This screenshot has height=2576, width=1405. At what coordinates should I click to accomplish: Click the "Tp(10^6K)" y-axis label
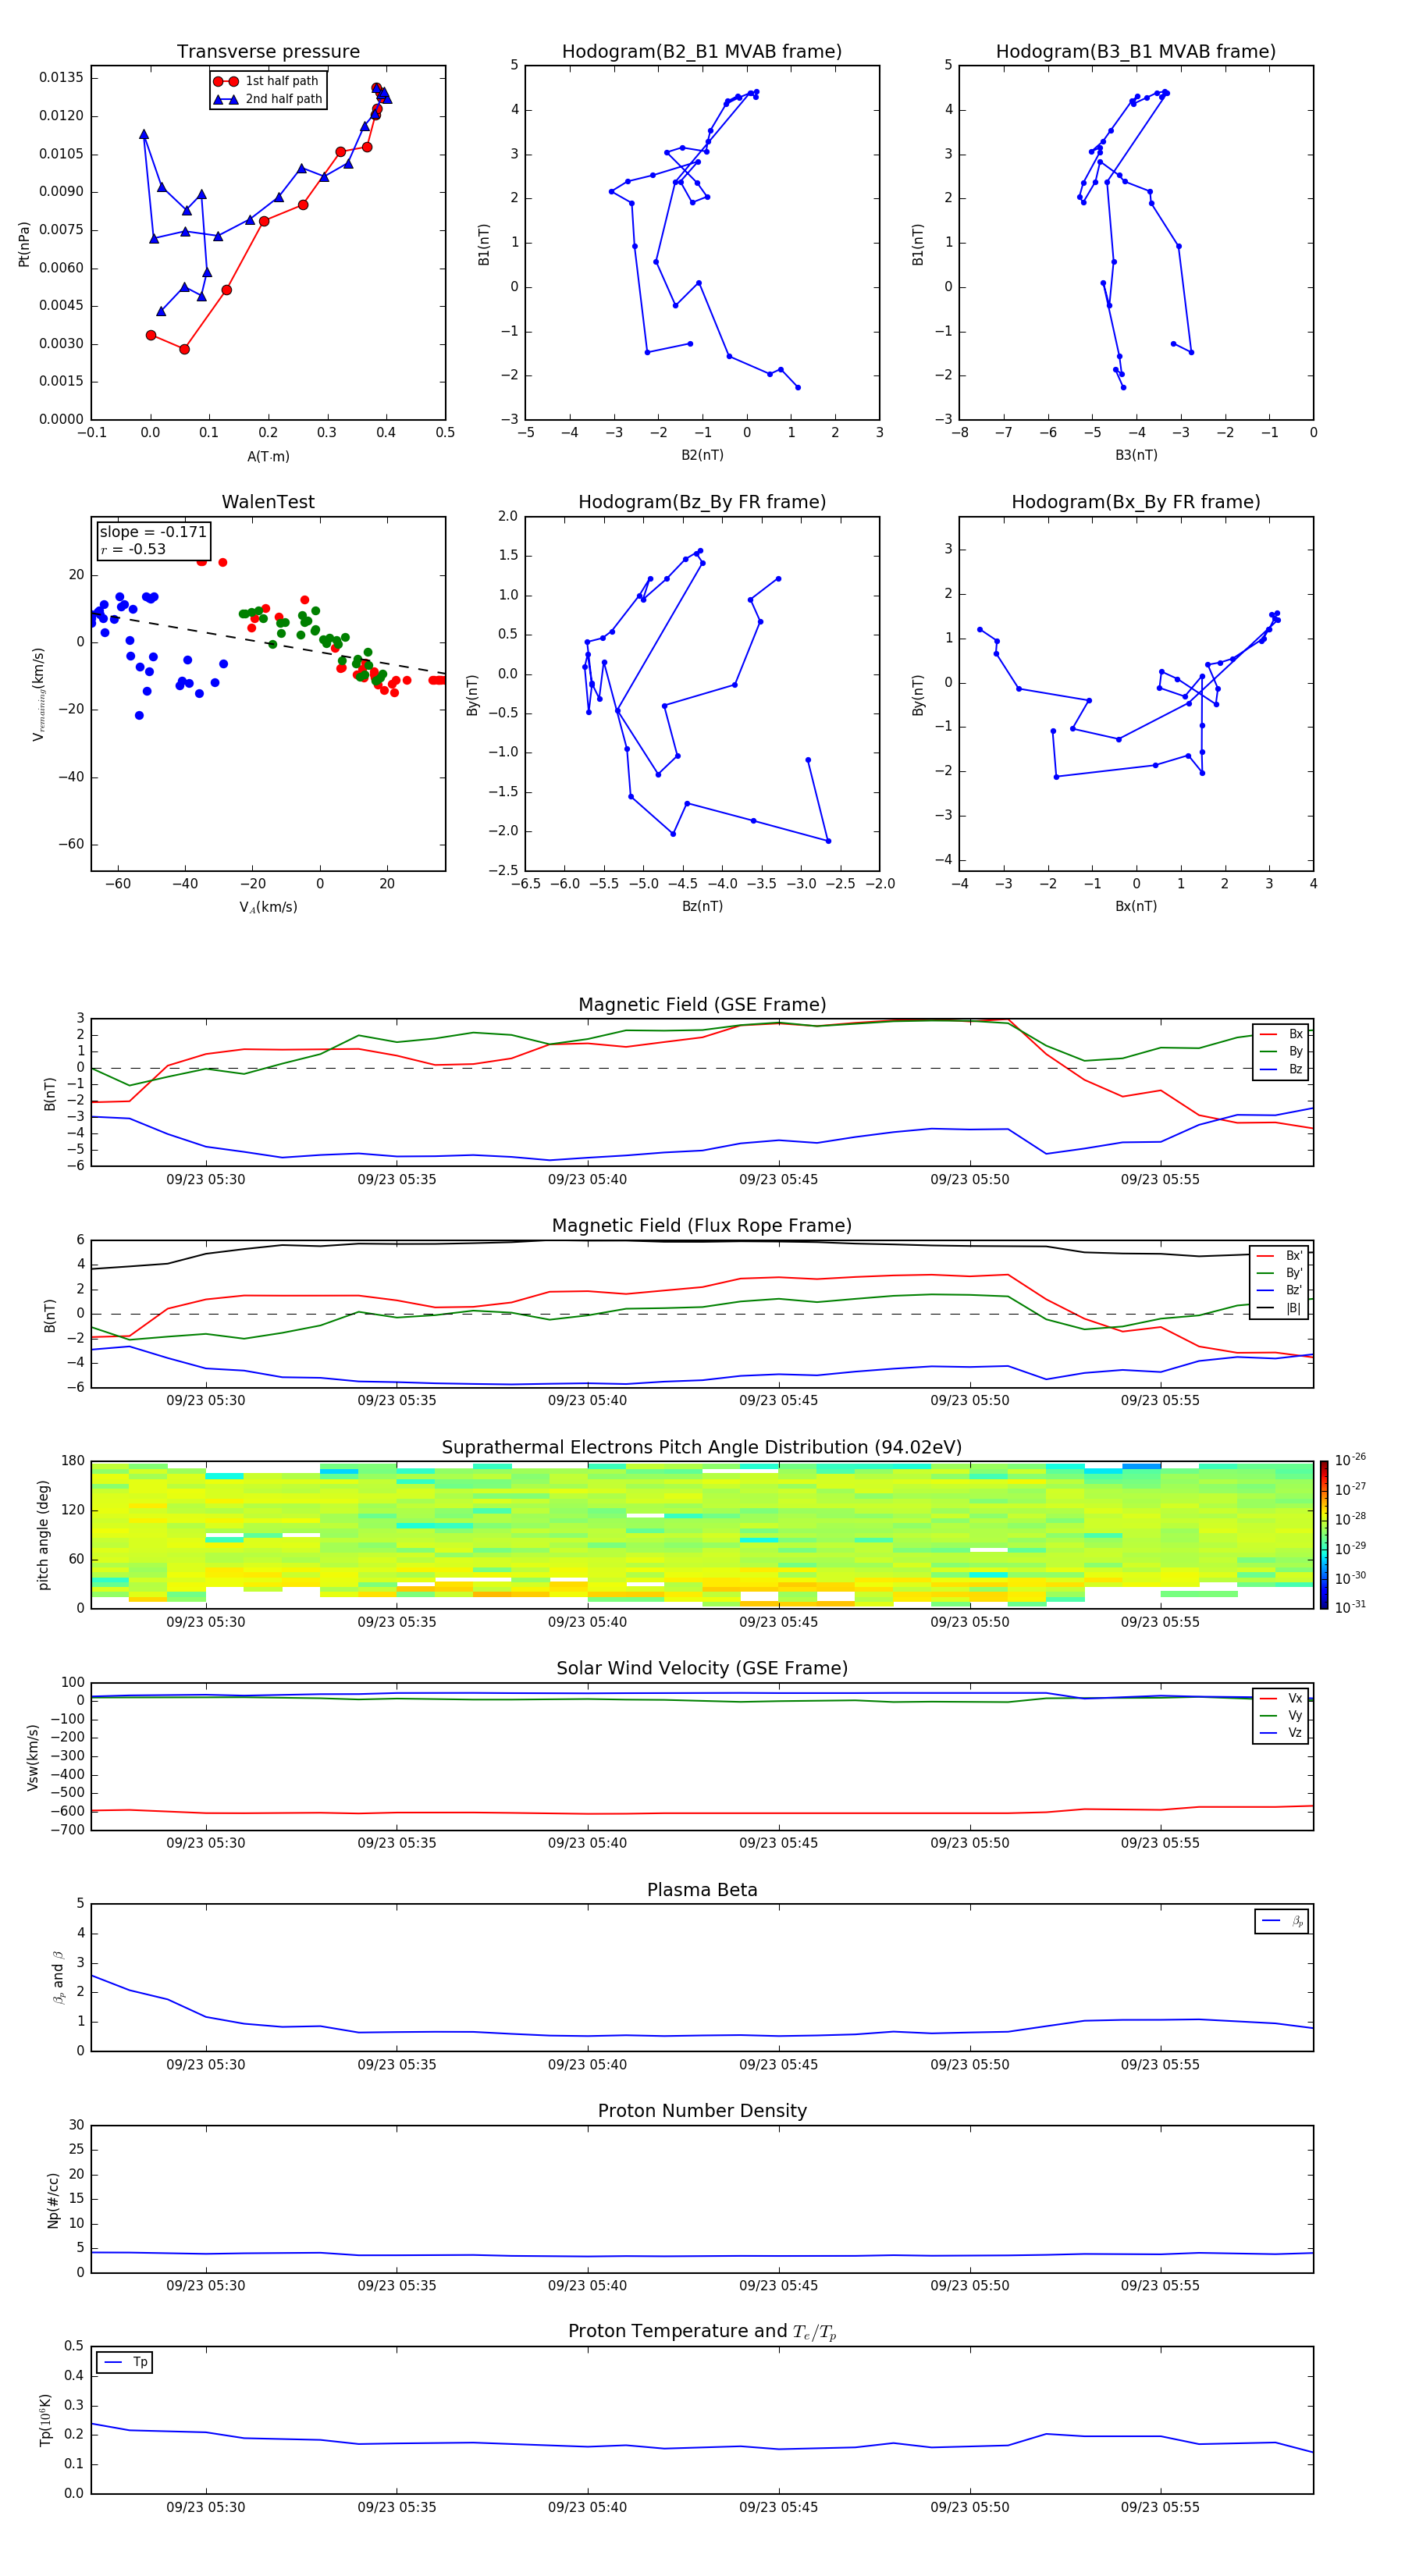coord(45,2420)
